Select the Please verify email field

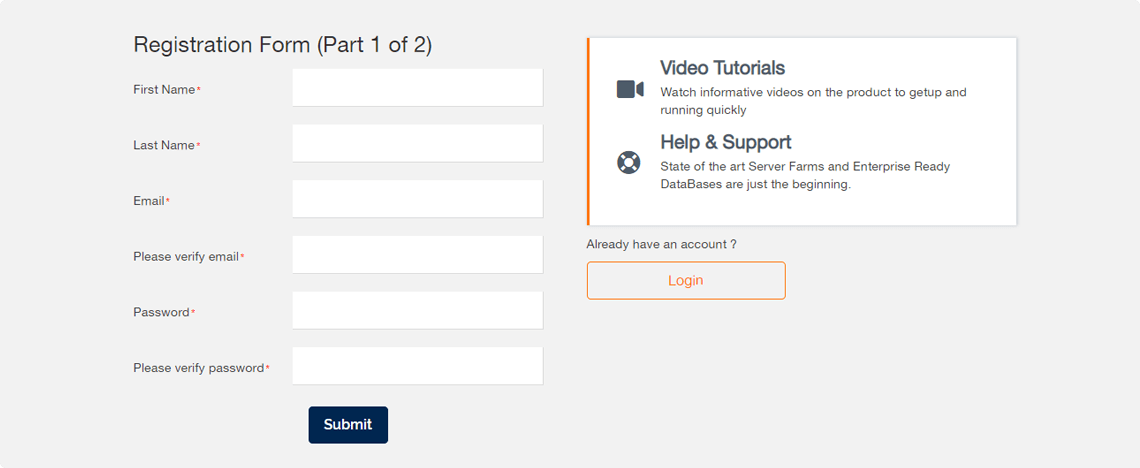[x=417, y=254]
